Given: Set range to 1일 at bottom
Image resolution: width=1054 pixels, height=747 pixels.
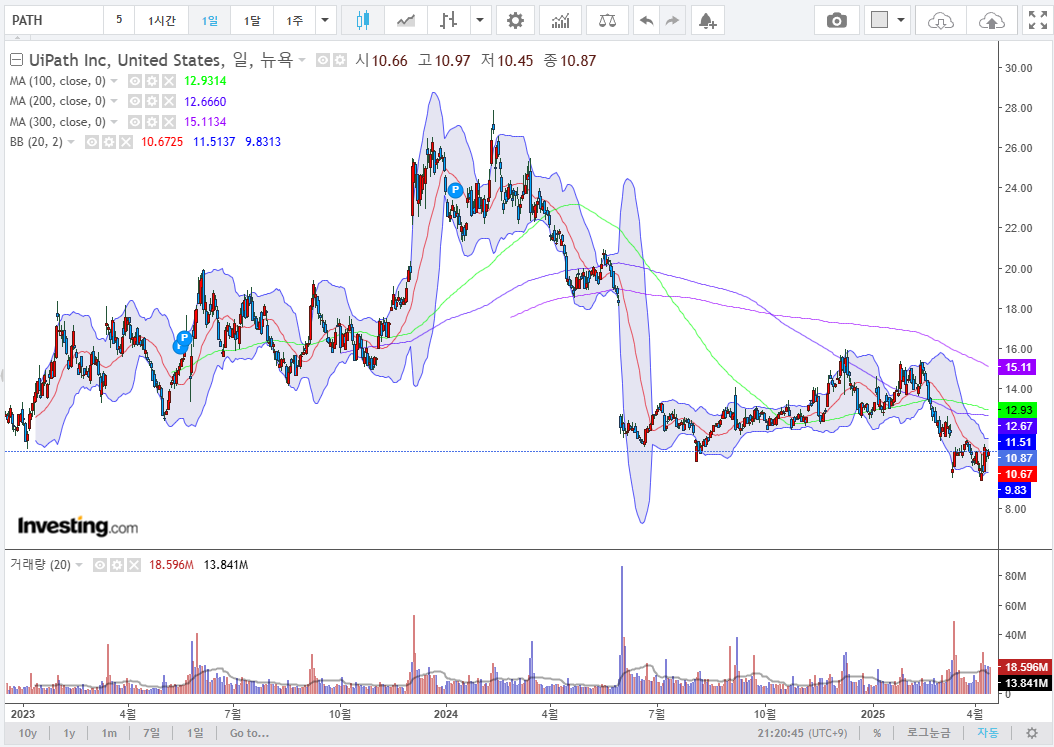Looking at the screenshot, I should tap(195, 733).
